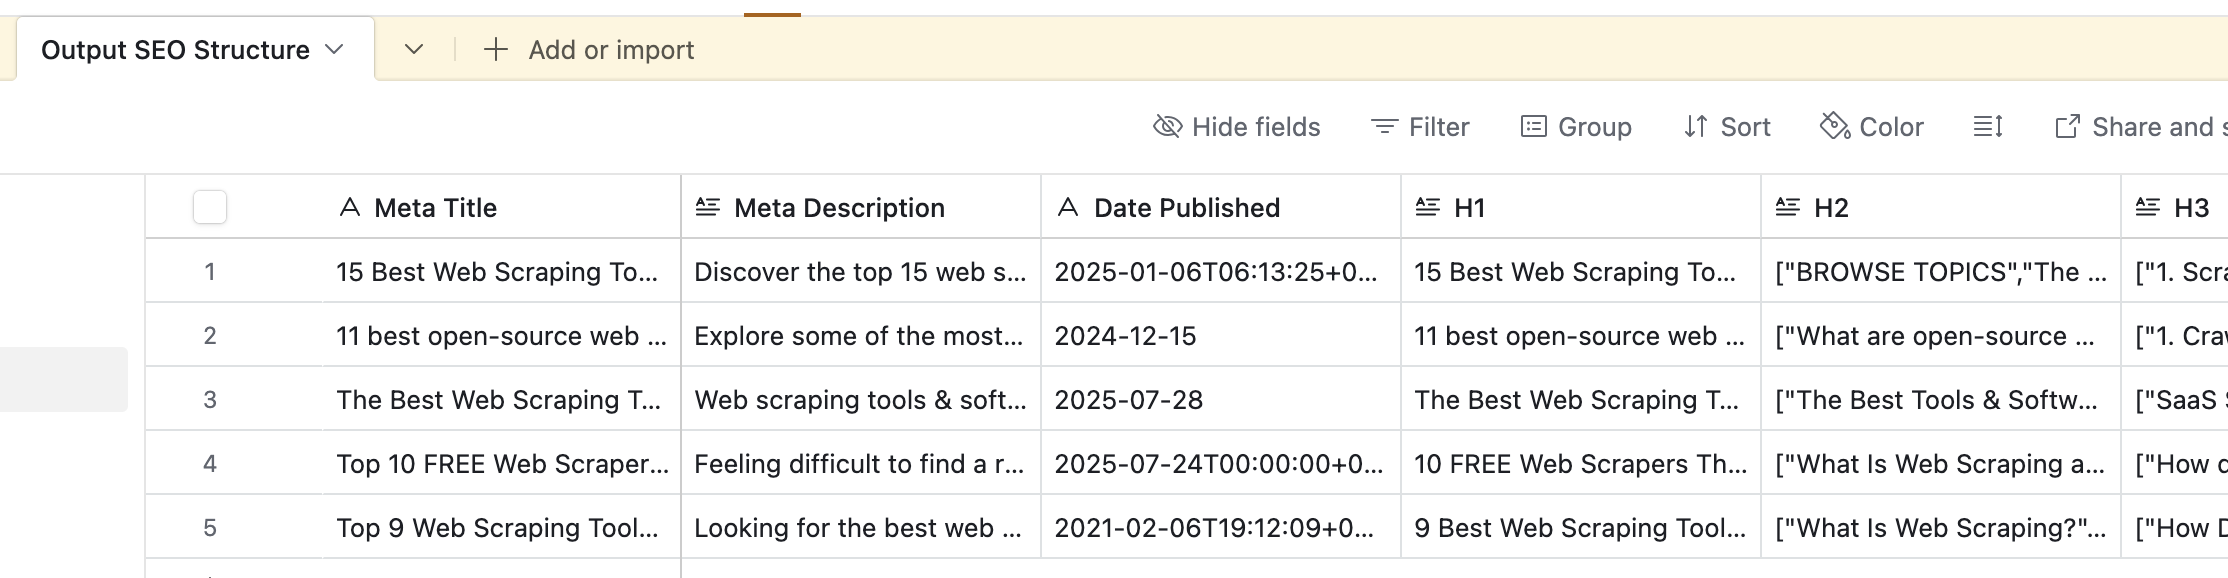Click the Hide fields eye icon
The height and width of the screenshot is (578, 2228).
[x=1167, y=127]
